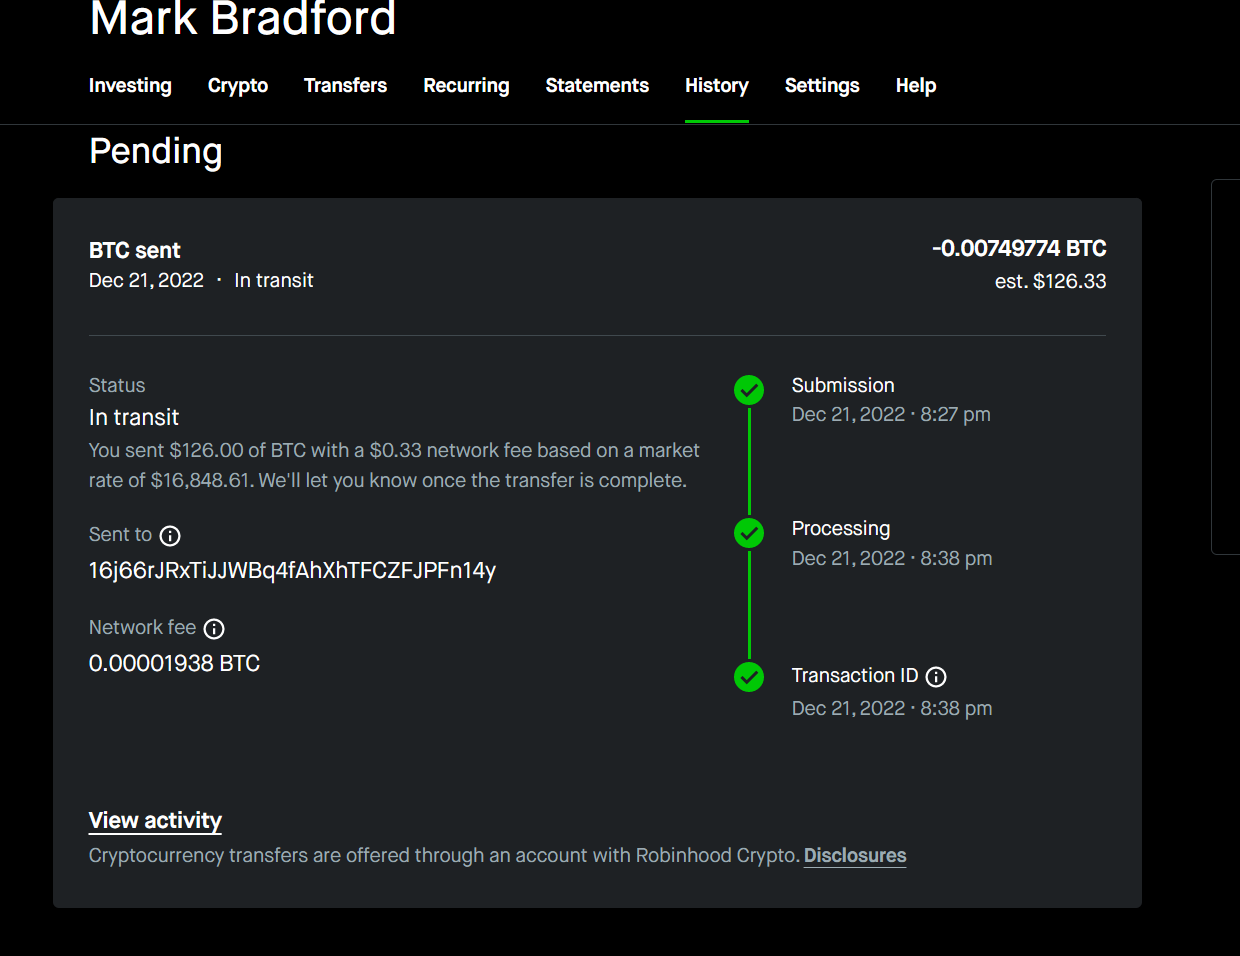Image resolution: width=1240 pixels, height=956 pixels.
Task: Select the Recurring tab
Action: pyautogui.click(x=466, y=86)
